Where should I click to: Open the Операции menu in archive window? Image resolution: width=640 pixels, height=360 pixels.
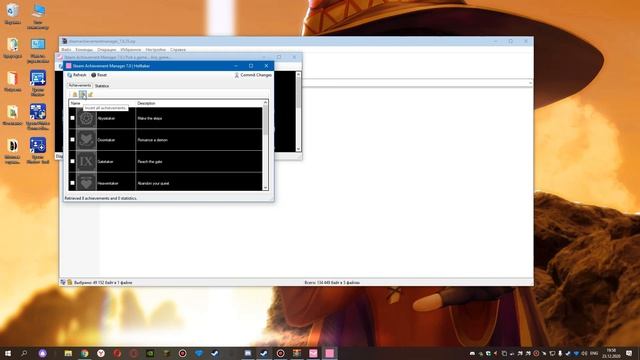(107, 50)
